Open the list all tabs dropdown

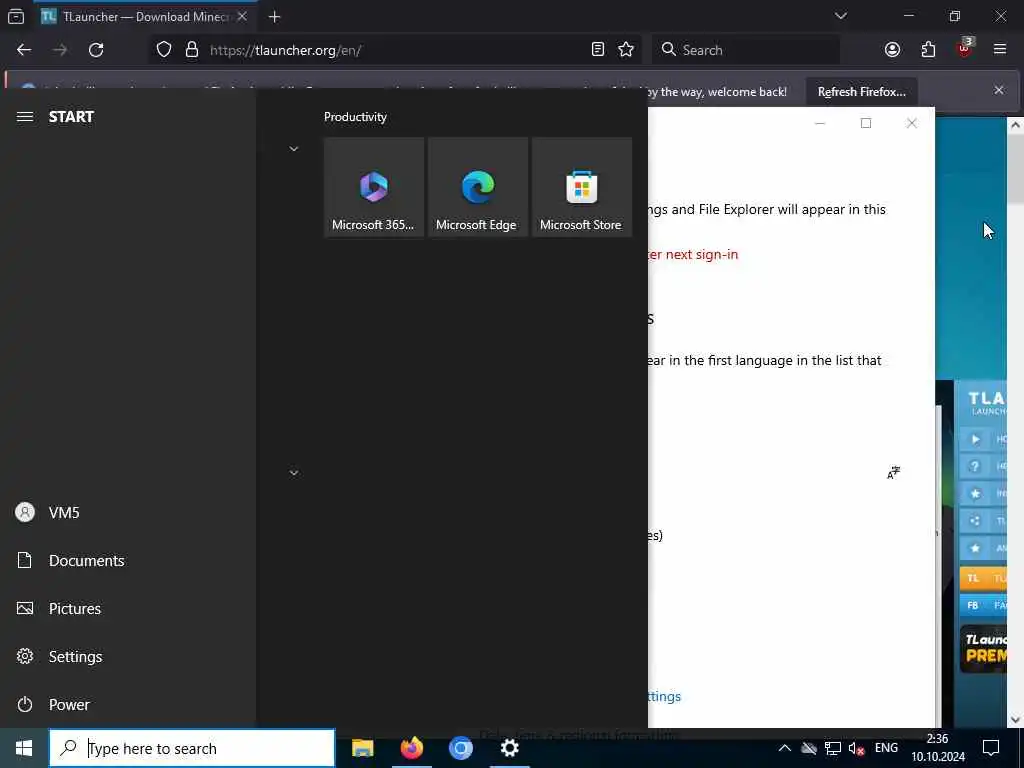click(x=841, y=16)
